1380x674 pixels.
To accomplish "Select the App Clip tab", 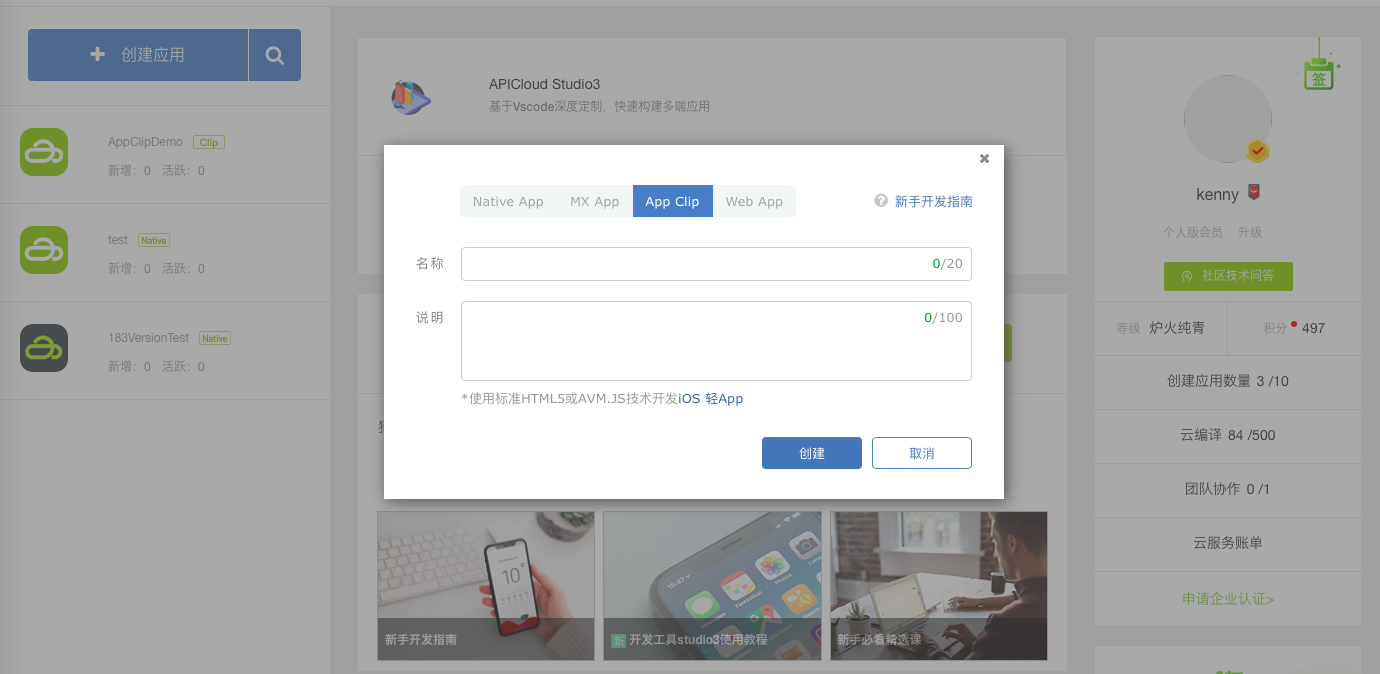I will (673, 201).
